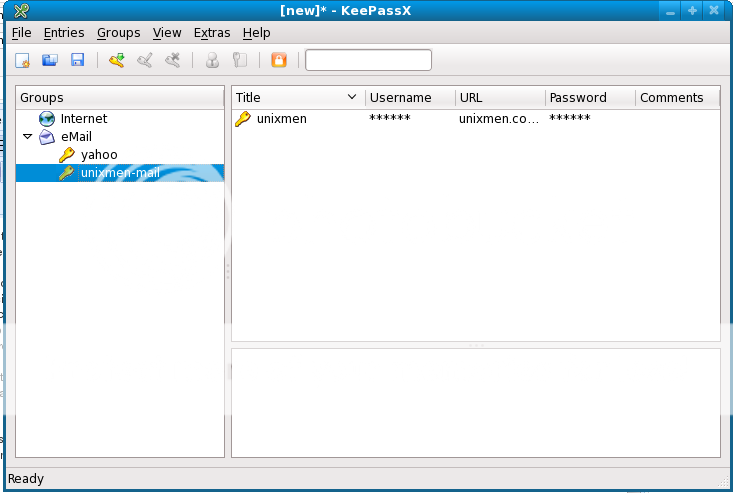733x493 pixels.
Task: Close the KeePassX window
Action: point(714,11)
